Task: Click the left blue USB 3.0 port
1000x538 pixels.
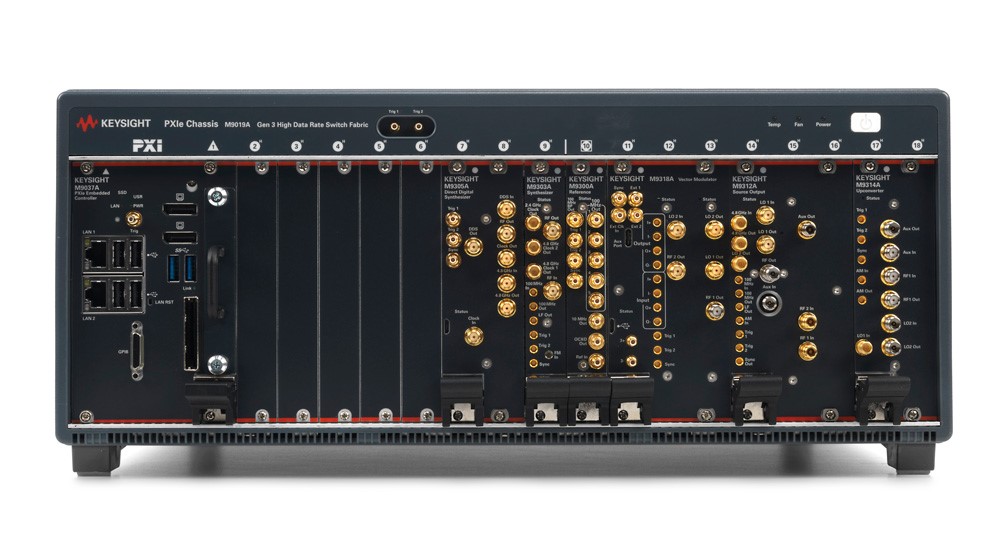Action: pos(176,268)
